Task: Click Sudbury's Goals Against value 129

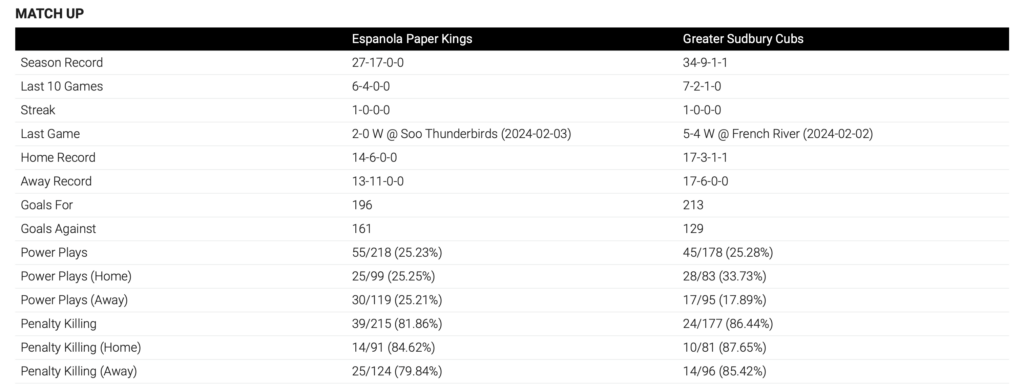Action: (x=693, y=229)
